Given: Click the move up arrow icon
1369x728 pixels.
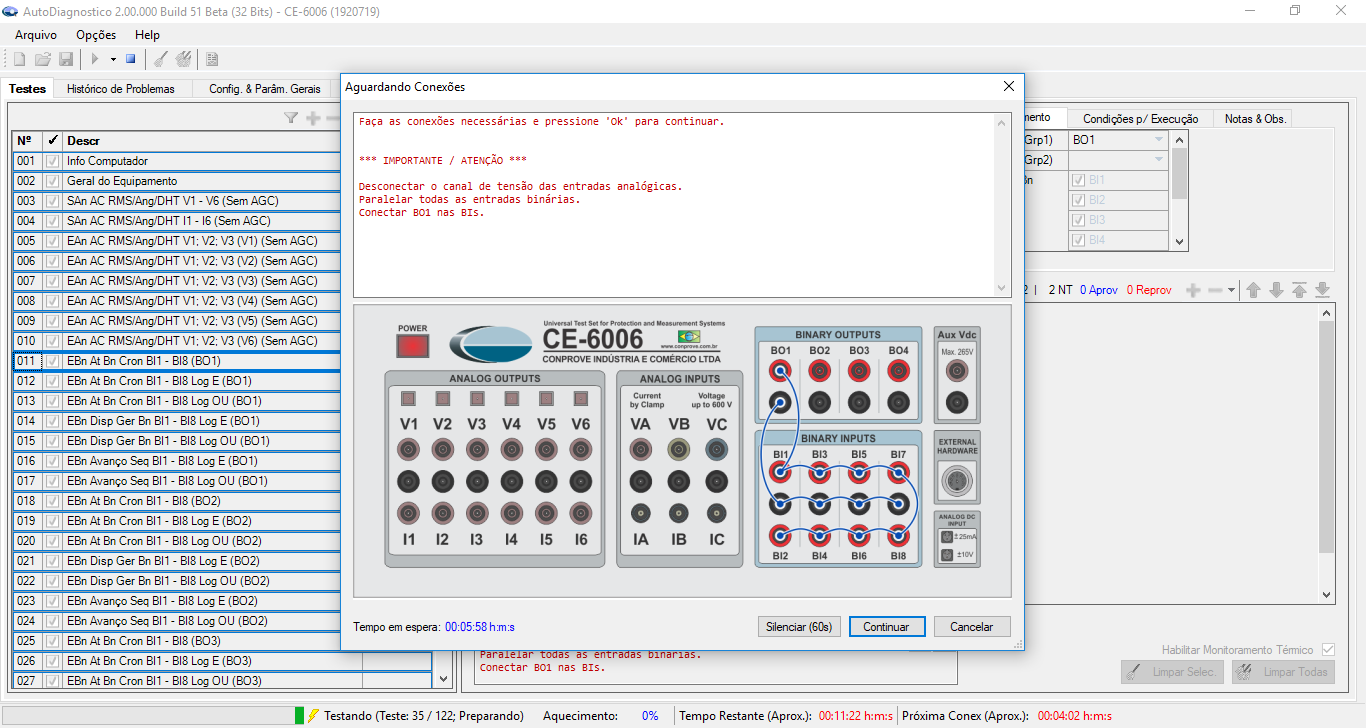Looking at the screenshot, I should [1253, 290].
